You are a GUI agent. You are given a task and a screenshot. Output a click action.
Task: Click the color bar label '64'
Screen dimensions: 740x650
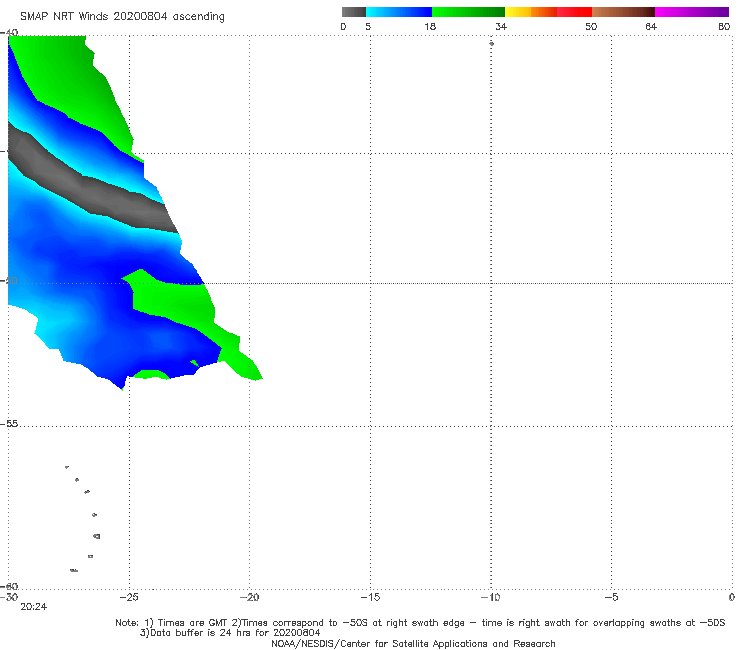tap(651, 27)
